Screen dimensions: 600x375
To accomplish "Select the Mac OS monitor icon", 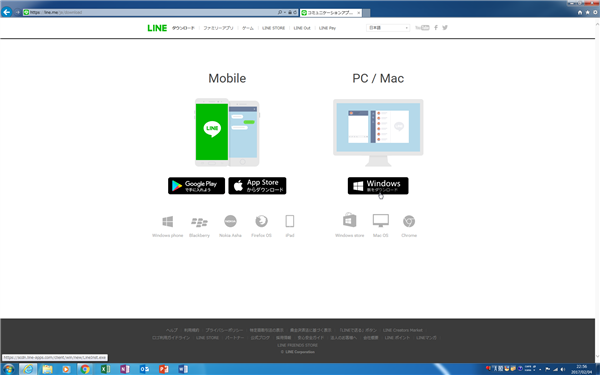I will (x=381, y=220).
